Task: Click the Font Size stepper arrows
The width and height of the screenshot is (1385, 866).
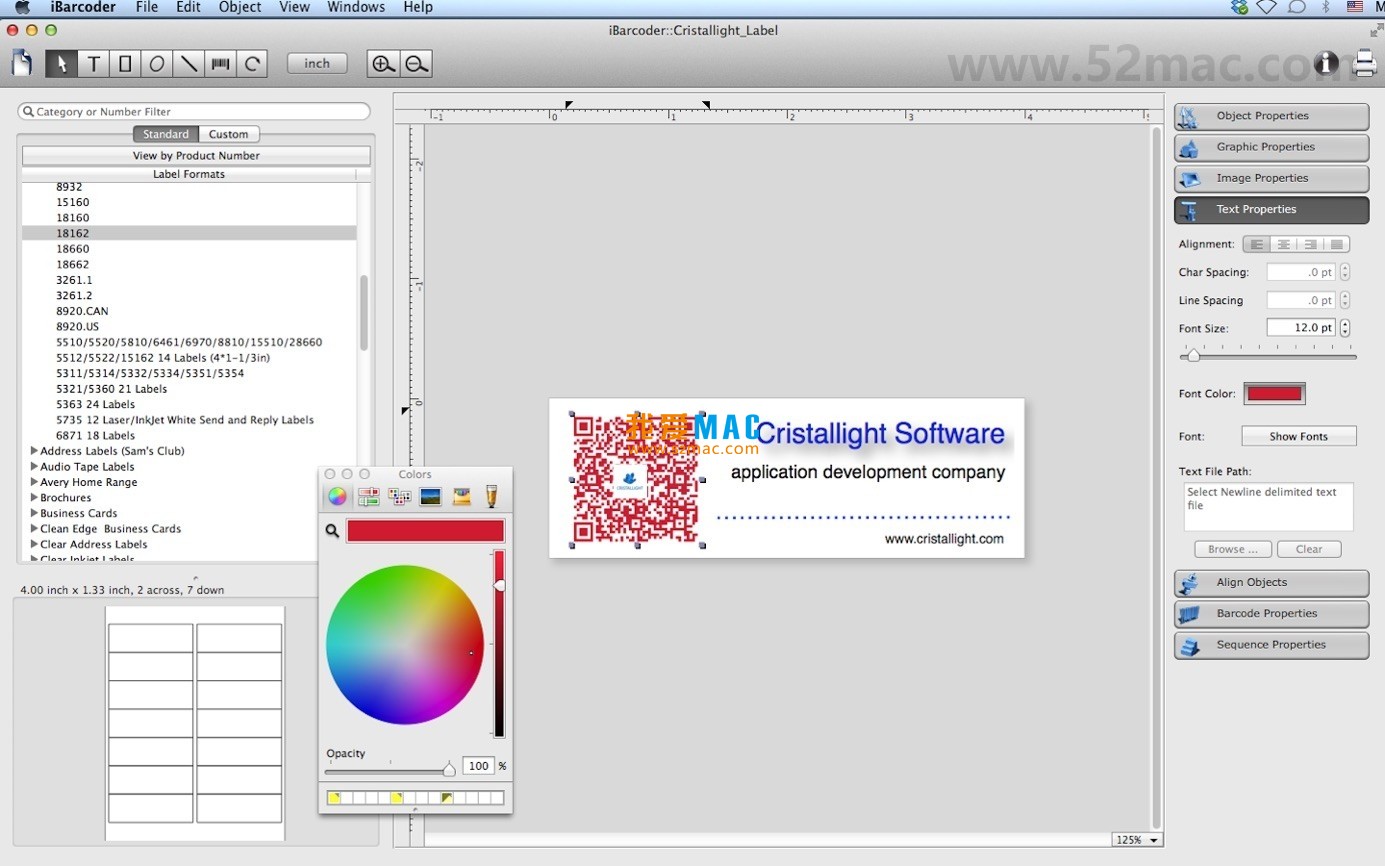Action: [1345, 328]
